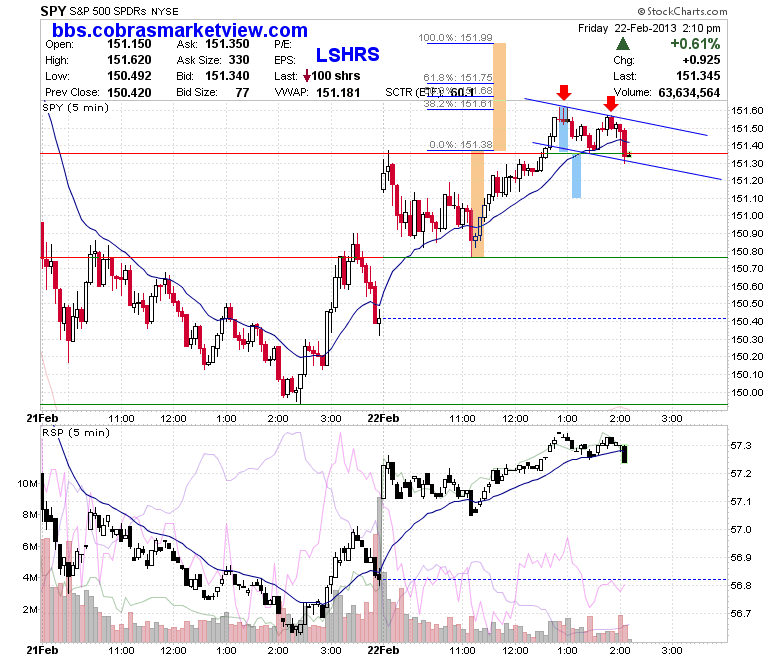Click the green up-triangle change indicator
The image size is (780, 659).
[x=622, y=44]
